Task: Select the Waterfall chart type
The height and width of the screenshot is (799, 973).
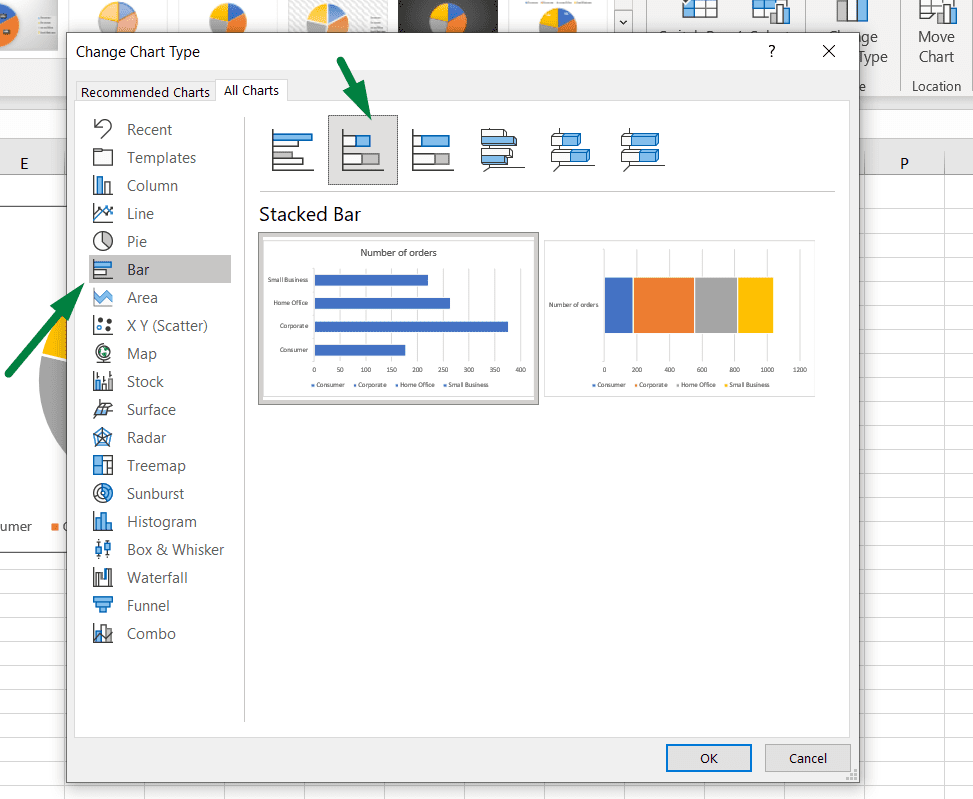Action: [158, 577]
